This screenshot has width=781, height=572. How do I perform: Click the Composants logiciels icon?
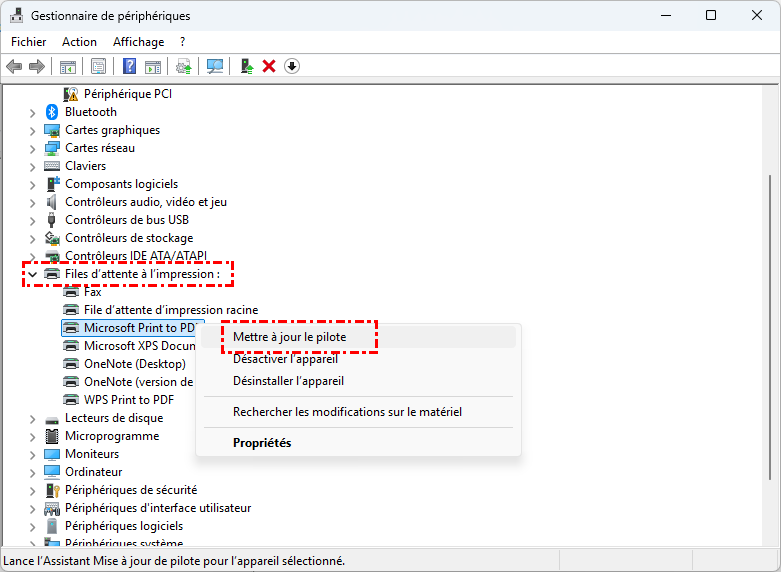[x=52, y=184]
